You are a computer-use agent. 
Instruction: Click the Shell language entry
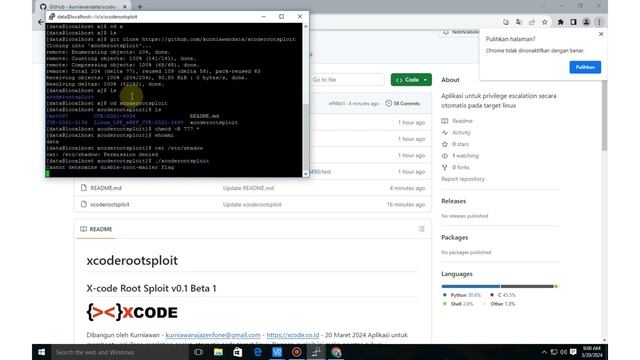[458, 304]
